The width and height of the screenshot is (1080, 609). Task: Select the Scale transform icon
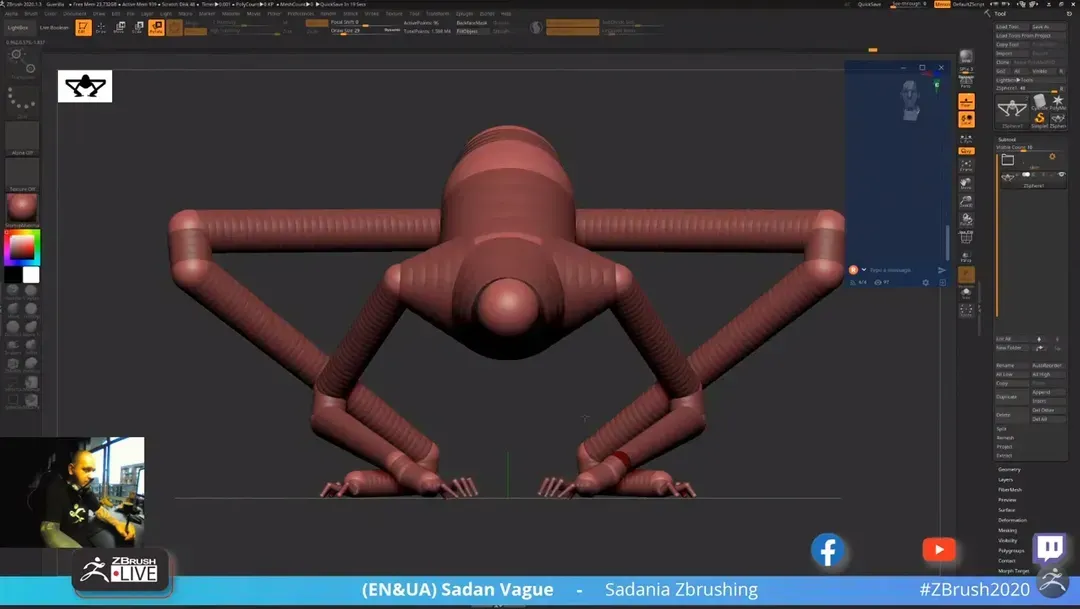[x=137, y=28]
